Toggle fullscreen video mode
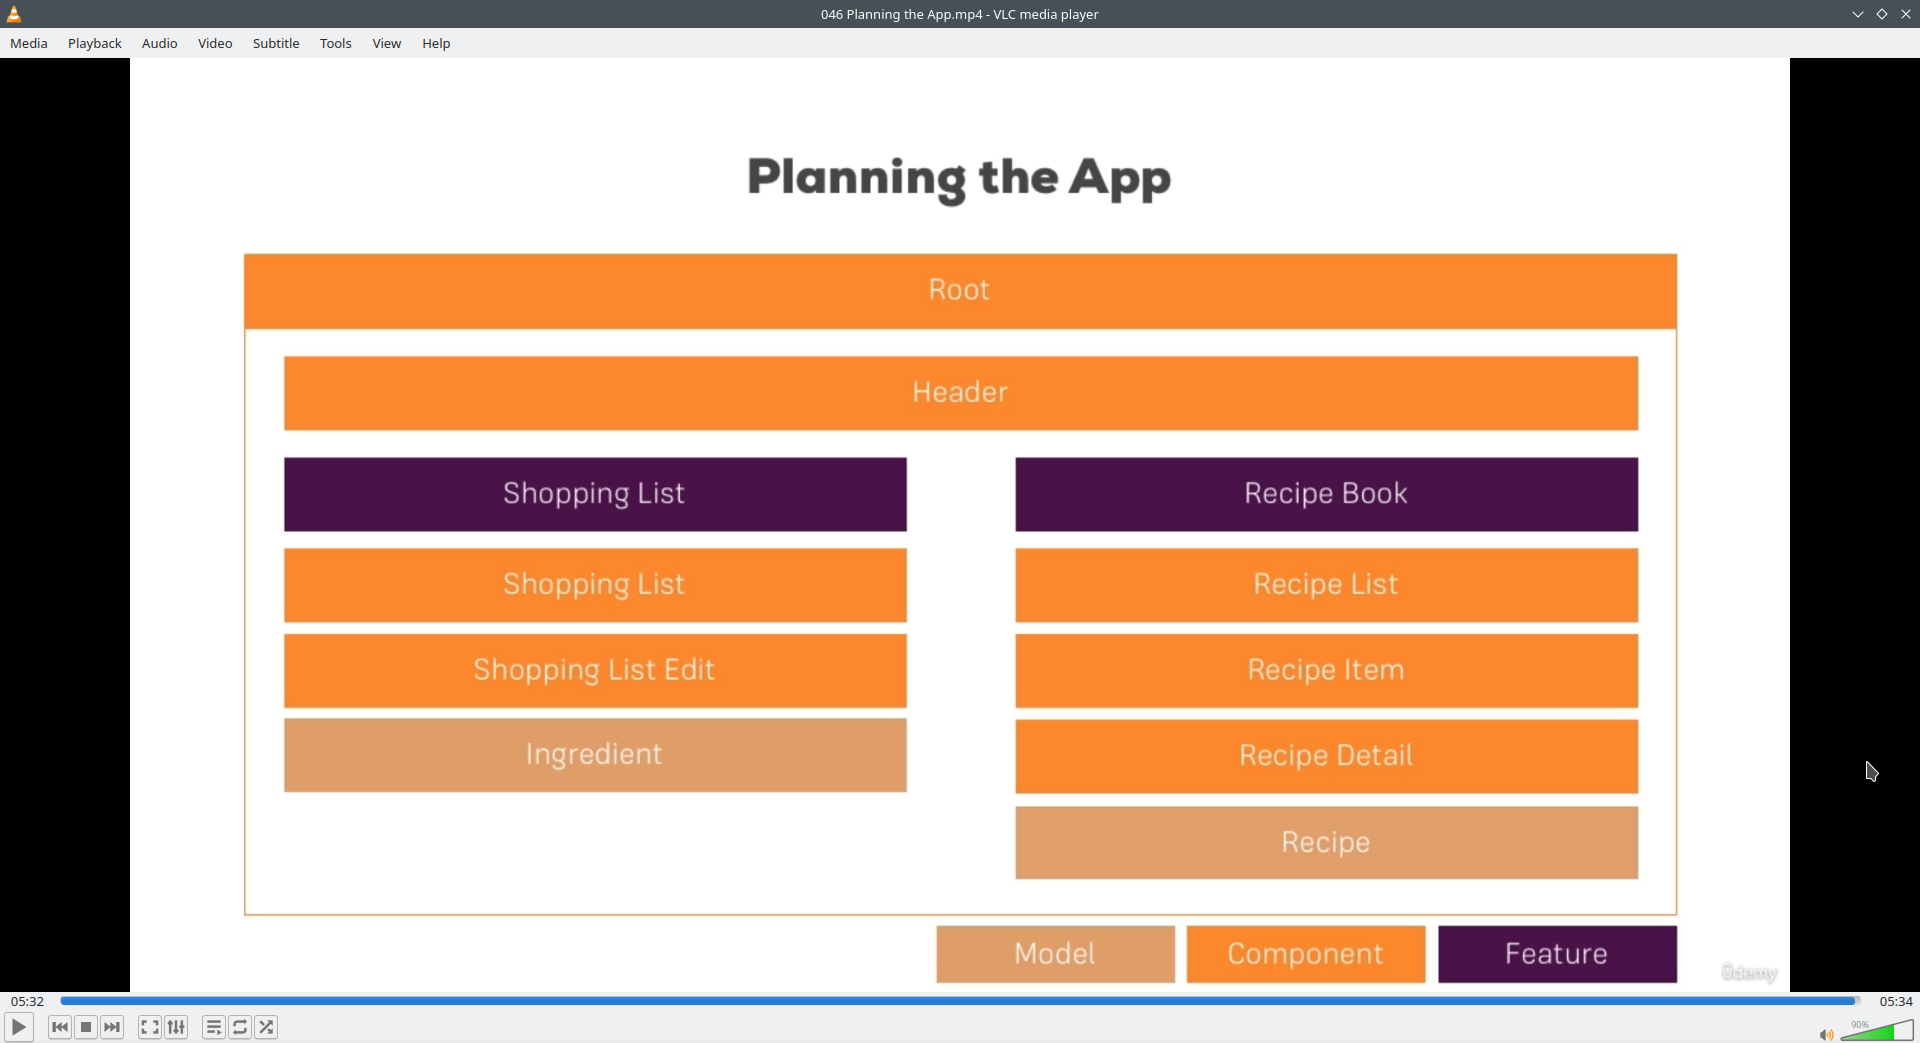The width and height of the screenshot is (1920, 1043). 150,1027
